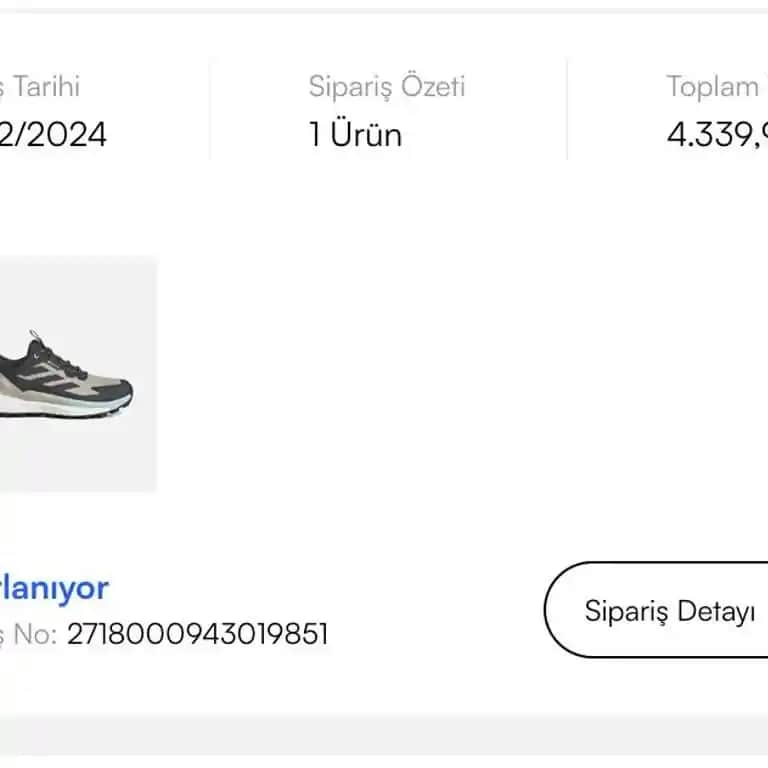
Task: Click the divider left of Toplam
Action: coord(567,108)
